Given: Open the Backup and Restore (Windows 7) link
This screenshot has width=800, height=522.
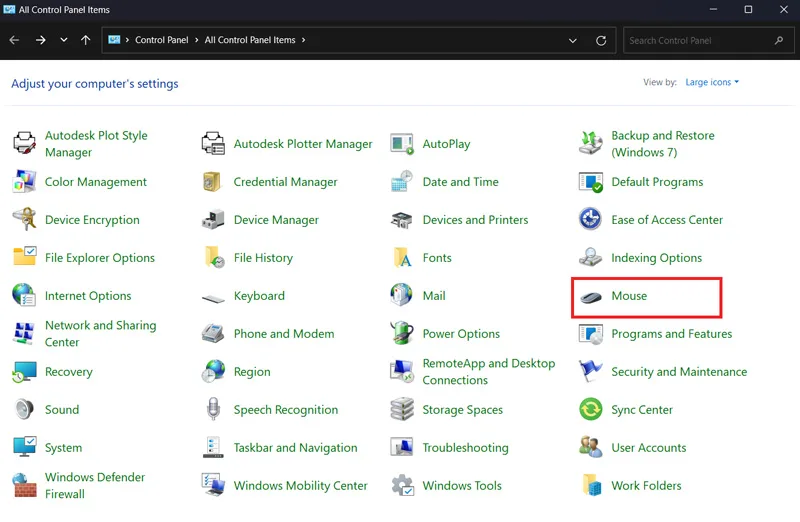Looking at the screenshot, I should [x=663, y=144].
